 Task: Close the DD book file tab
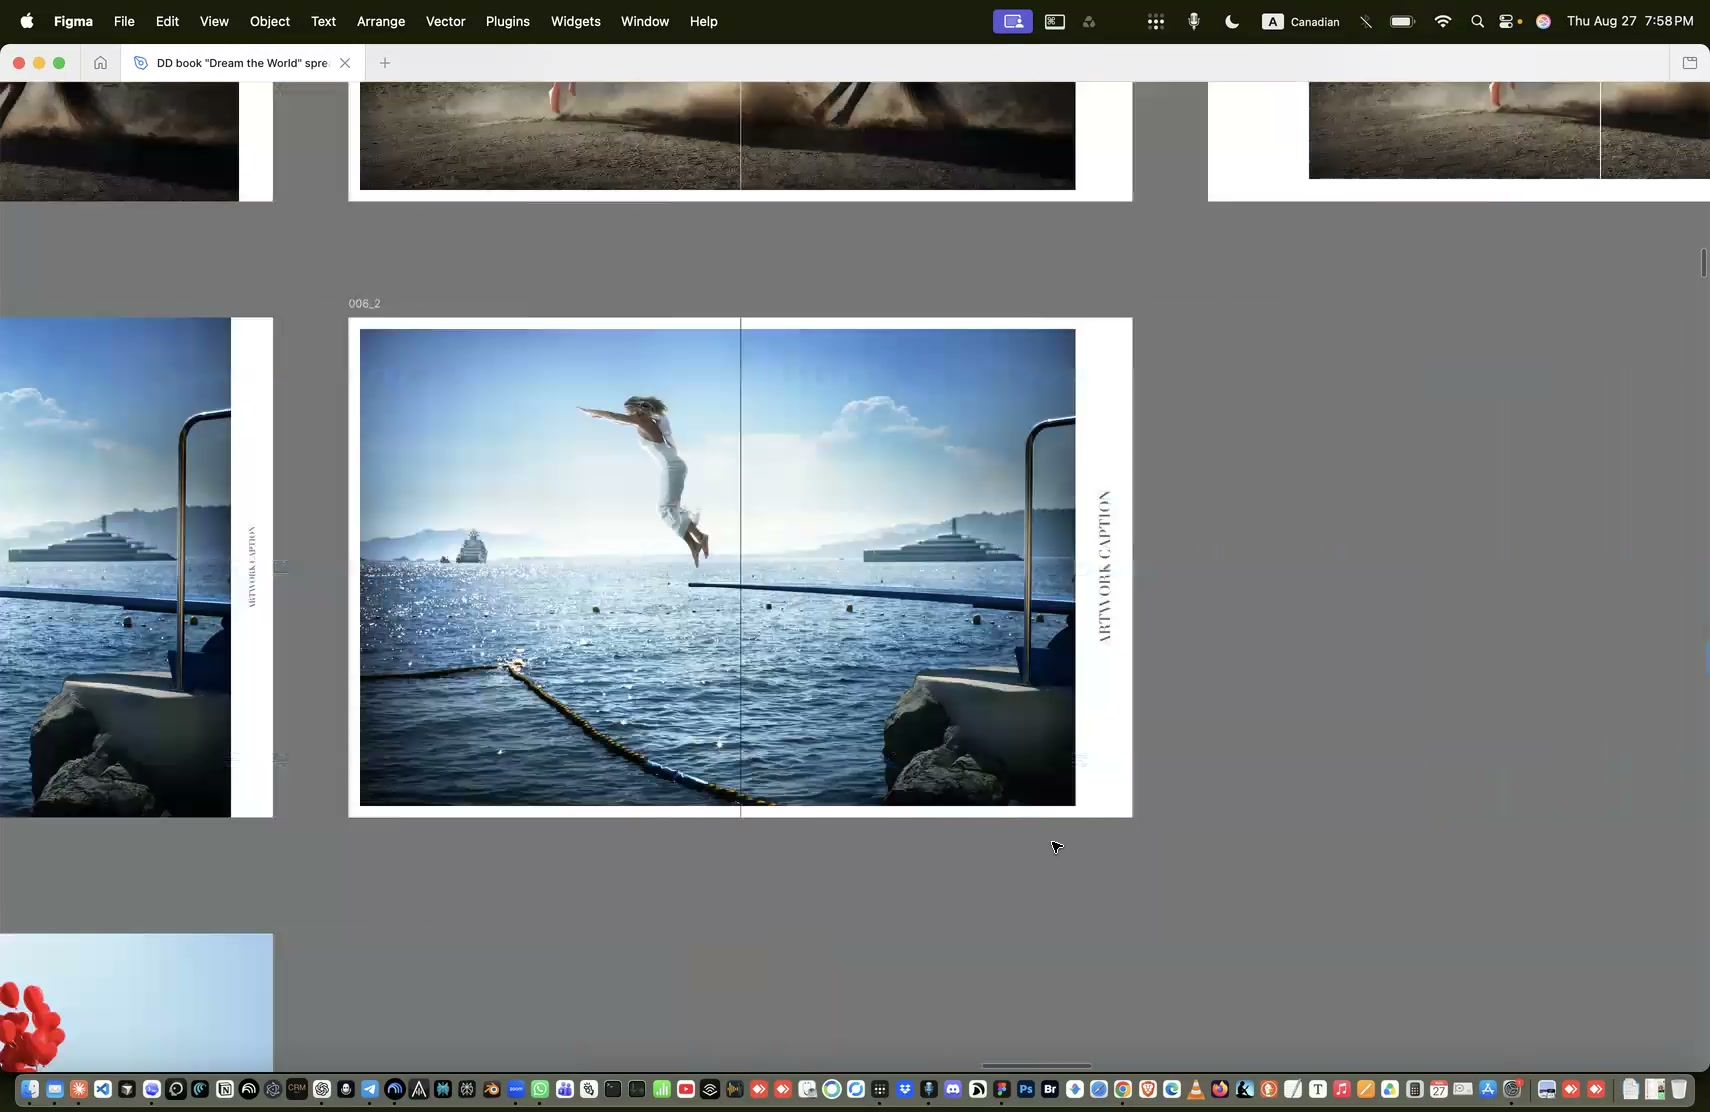(x=345, y=63)
